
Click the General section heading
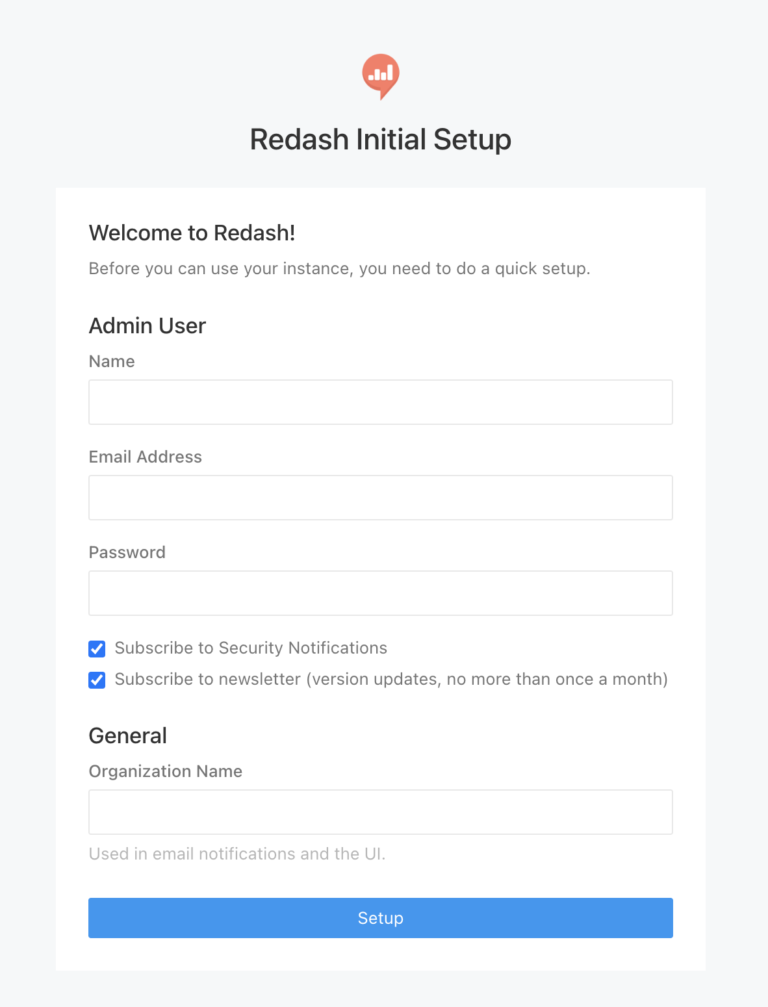pos(127,735)
